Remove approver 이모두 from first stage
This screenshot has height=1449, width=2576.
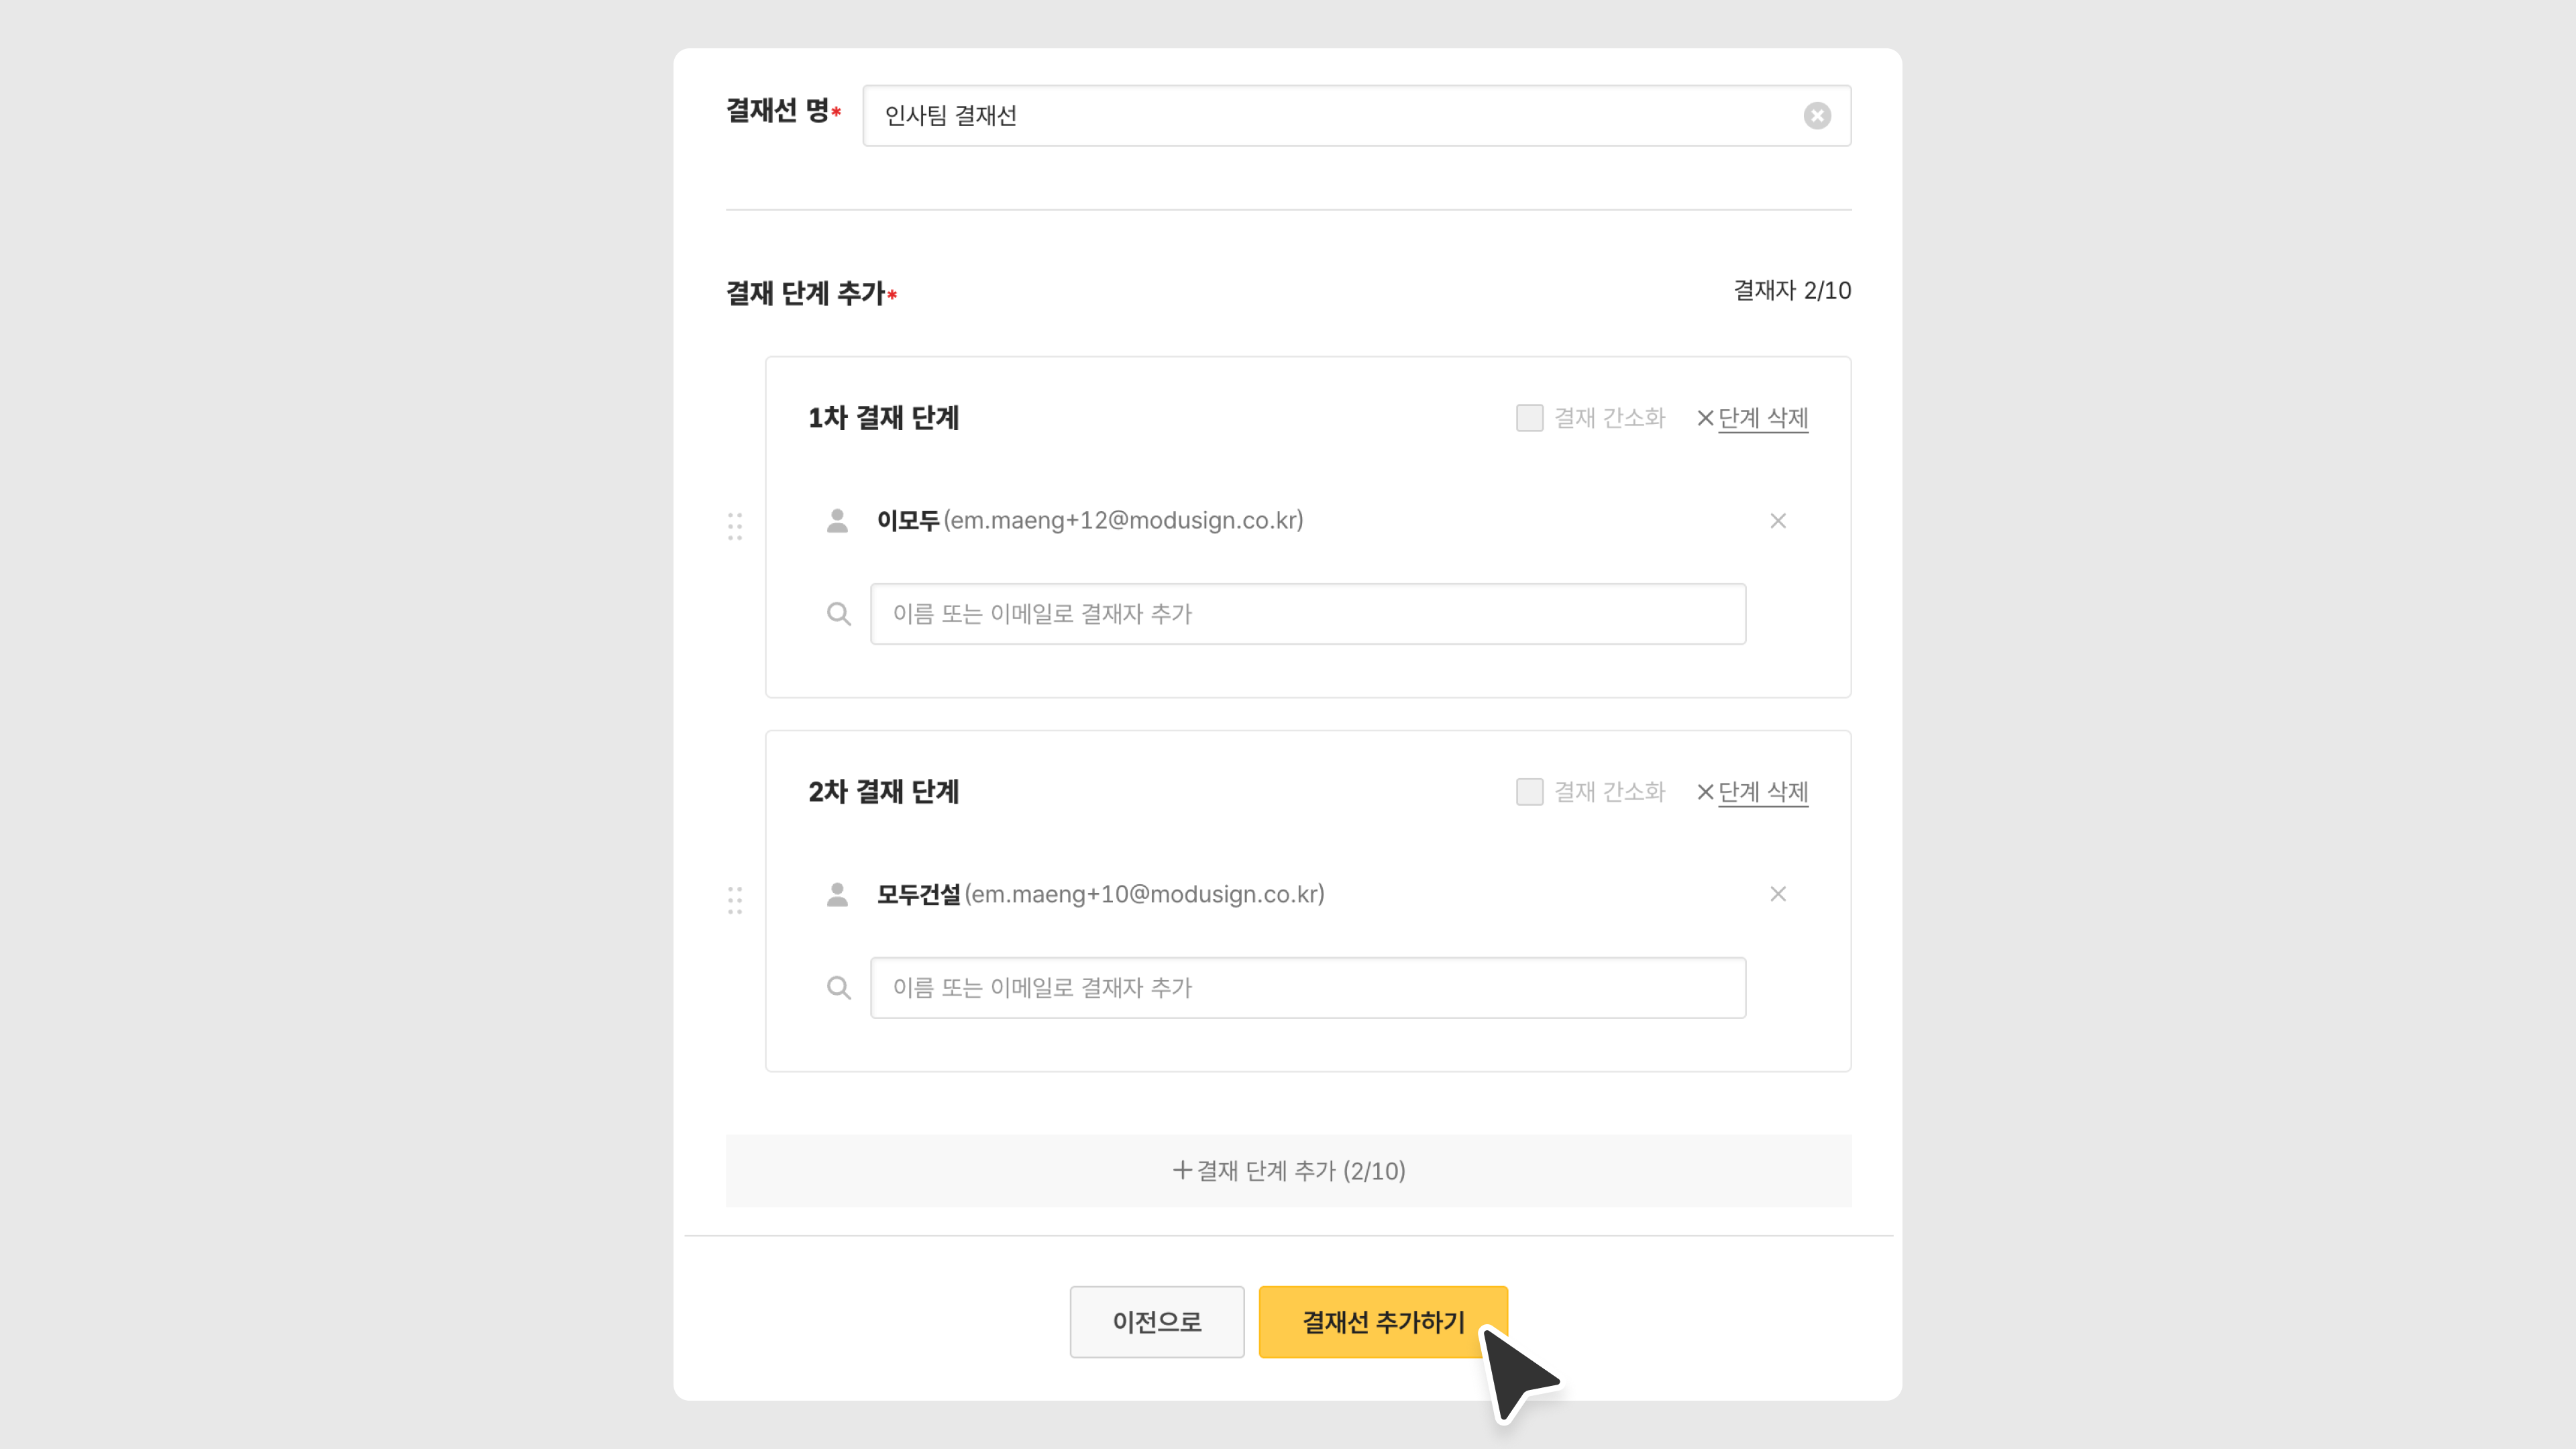[1777, 521]
